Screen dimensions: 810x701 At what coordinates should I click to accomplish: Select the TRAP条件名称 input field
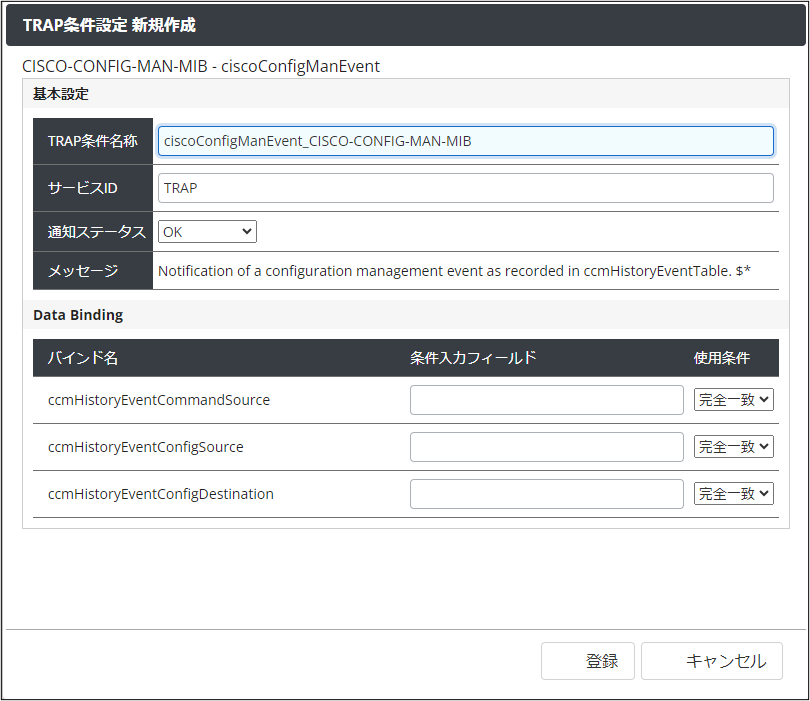(x=465, y=141)
